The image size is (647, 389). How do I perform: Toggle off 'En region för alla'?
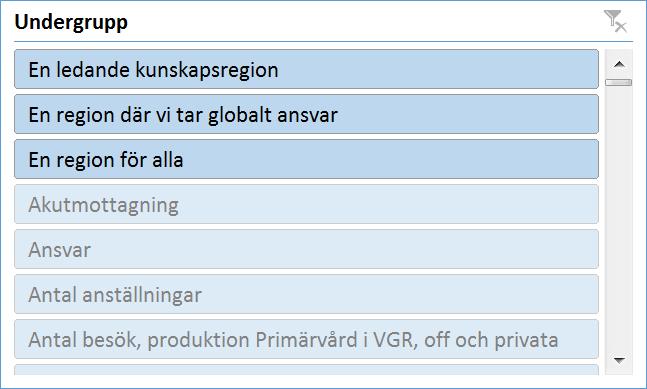click(306, 159)
